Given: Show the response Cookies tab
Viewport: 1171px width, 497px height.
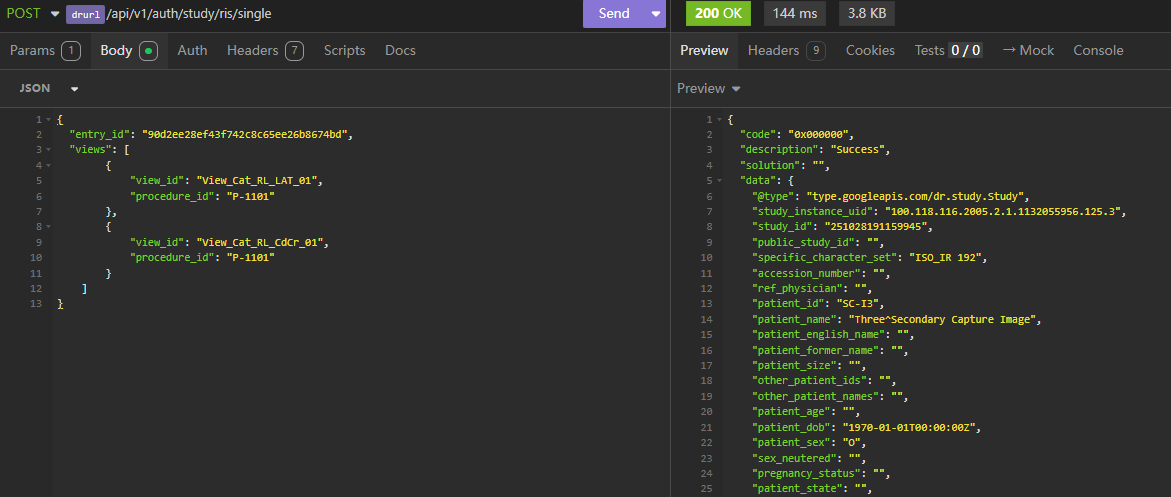Looking at the screenshot, I should pos(870,50).
